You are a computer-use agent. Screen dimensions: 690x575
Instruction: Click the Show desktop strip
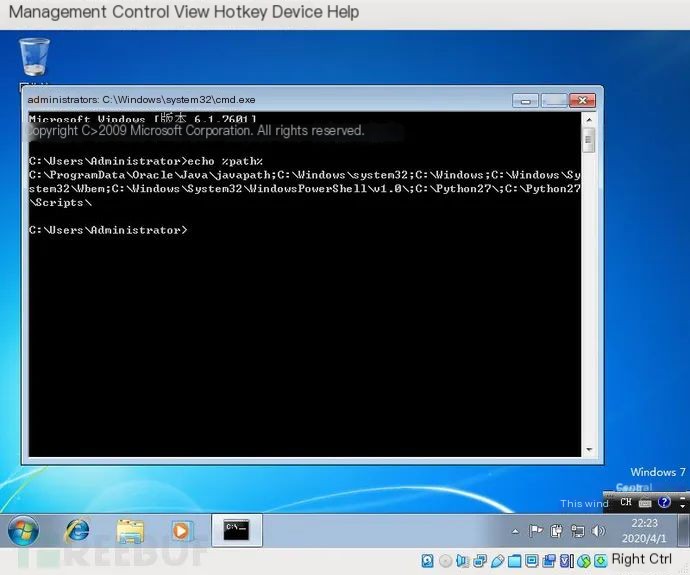683,531
